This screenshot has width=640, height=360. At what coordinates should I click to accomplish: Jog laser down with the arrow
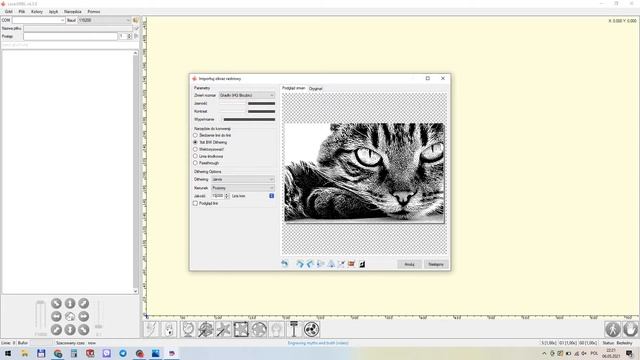(x=70, y=329)
